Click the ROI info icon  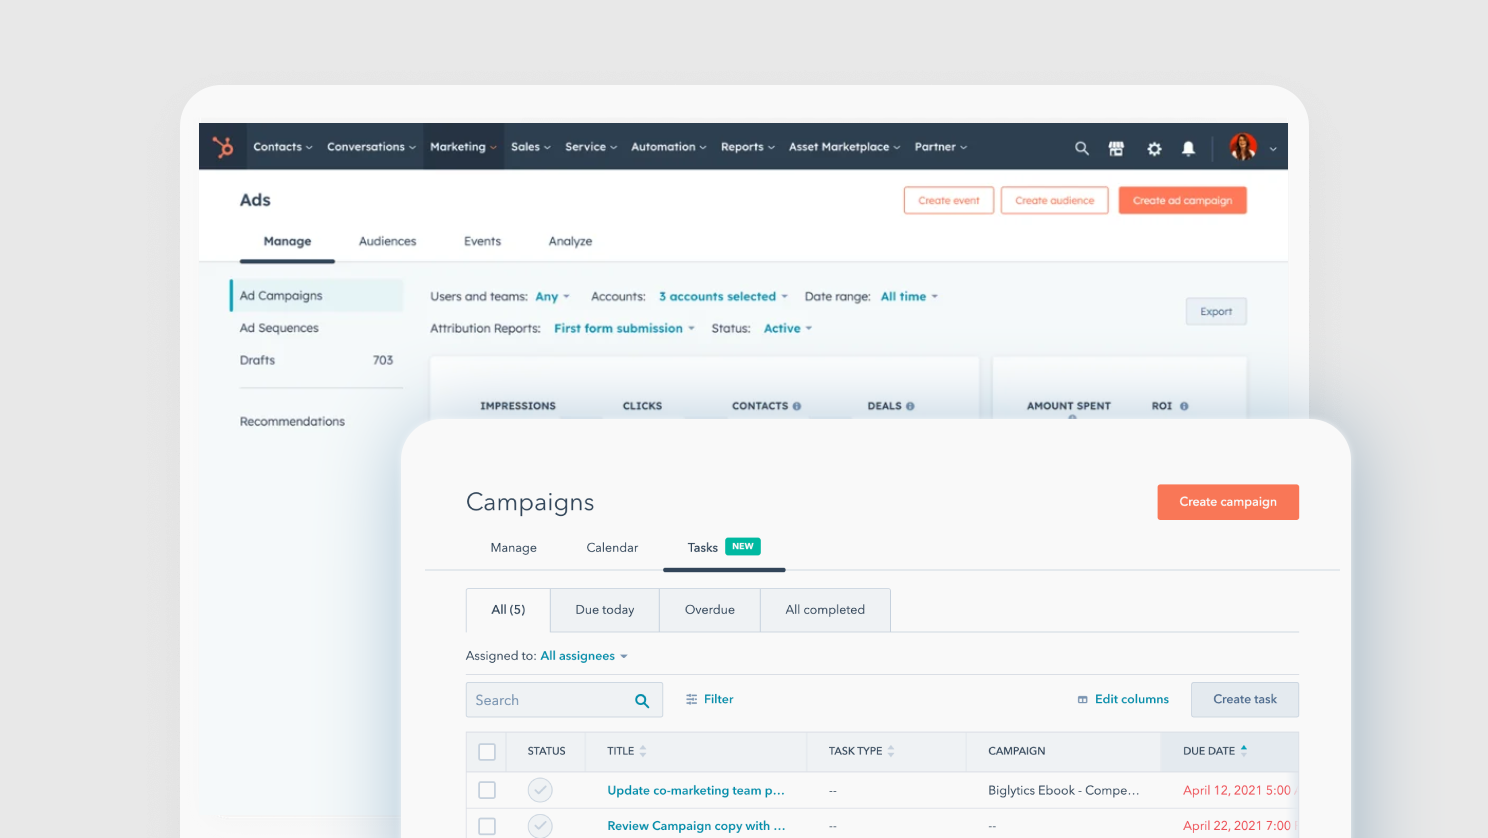point(1184,406)
